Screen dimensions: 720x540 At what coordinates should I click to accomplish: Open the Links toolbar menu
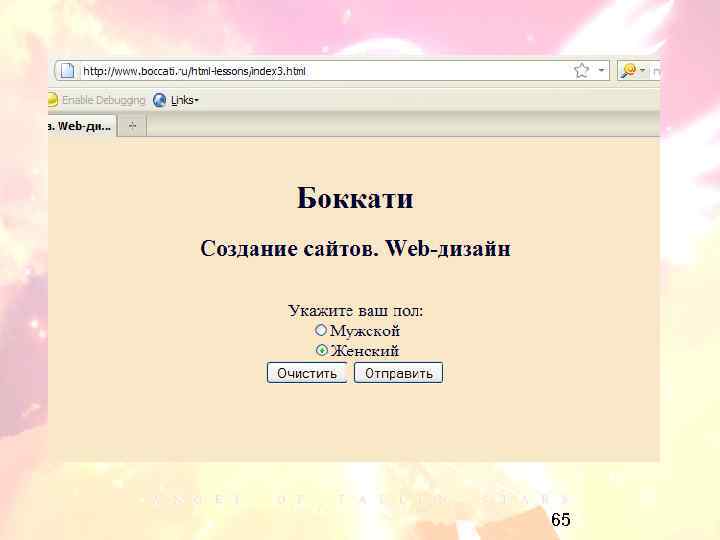click(185, 100)
